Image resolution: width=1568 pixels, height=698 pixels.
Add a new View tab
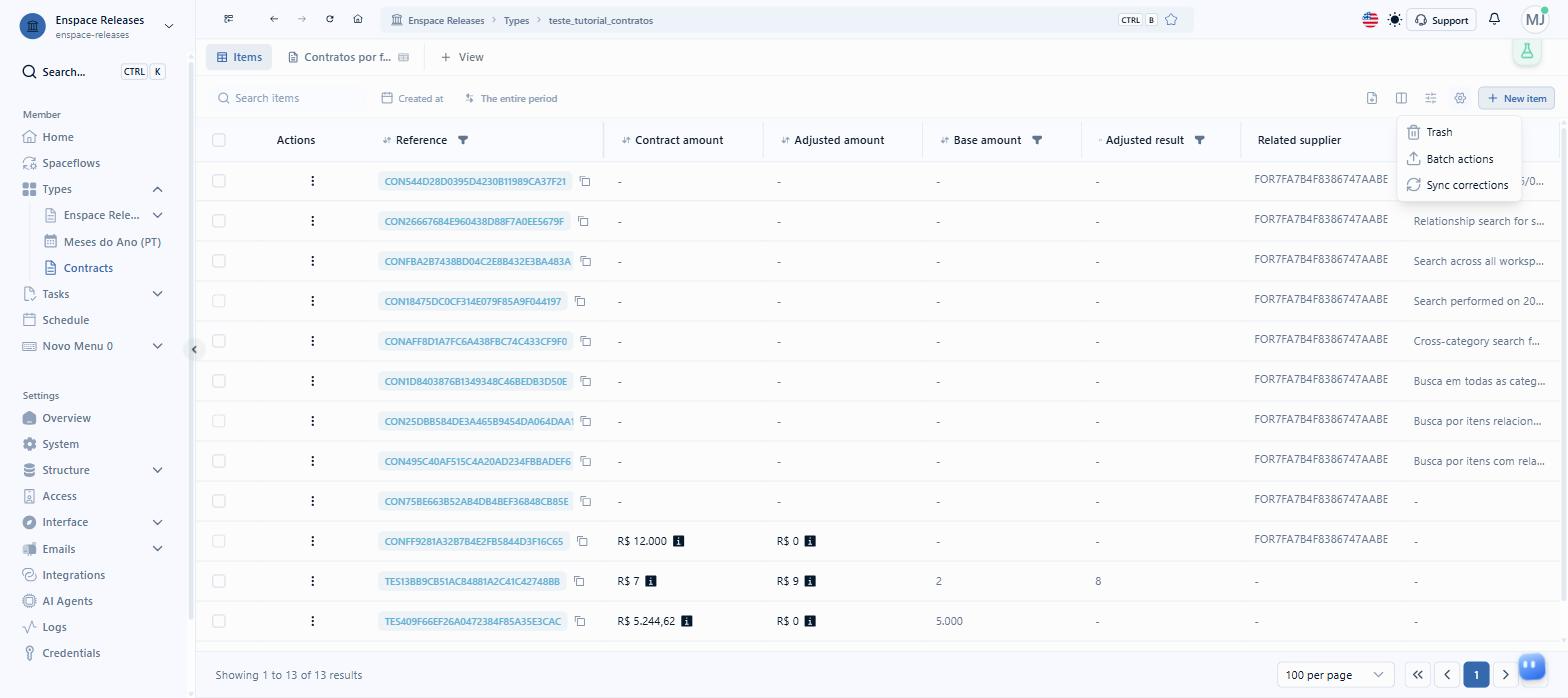pyautogui.click(x=462, y=57)
